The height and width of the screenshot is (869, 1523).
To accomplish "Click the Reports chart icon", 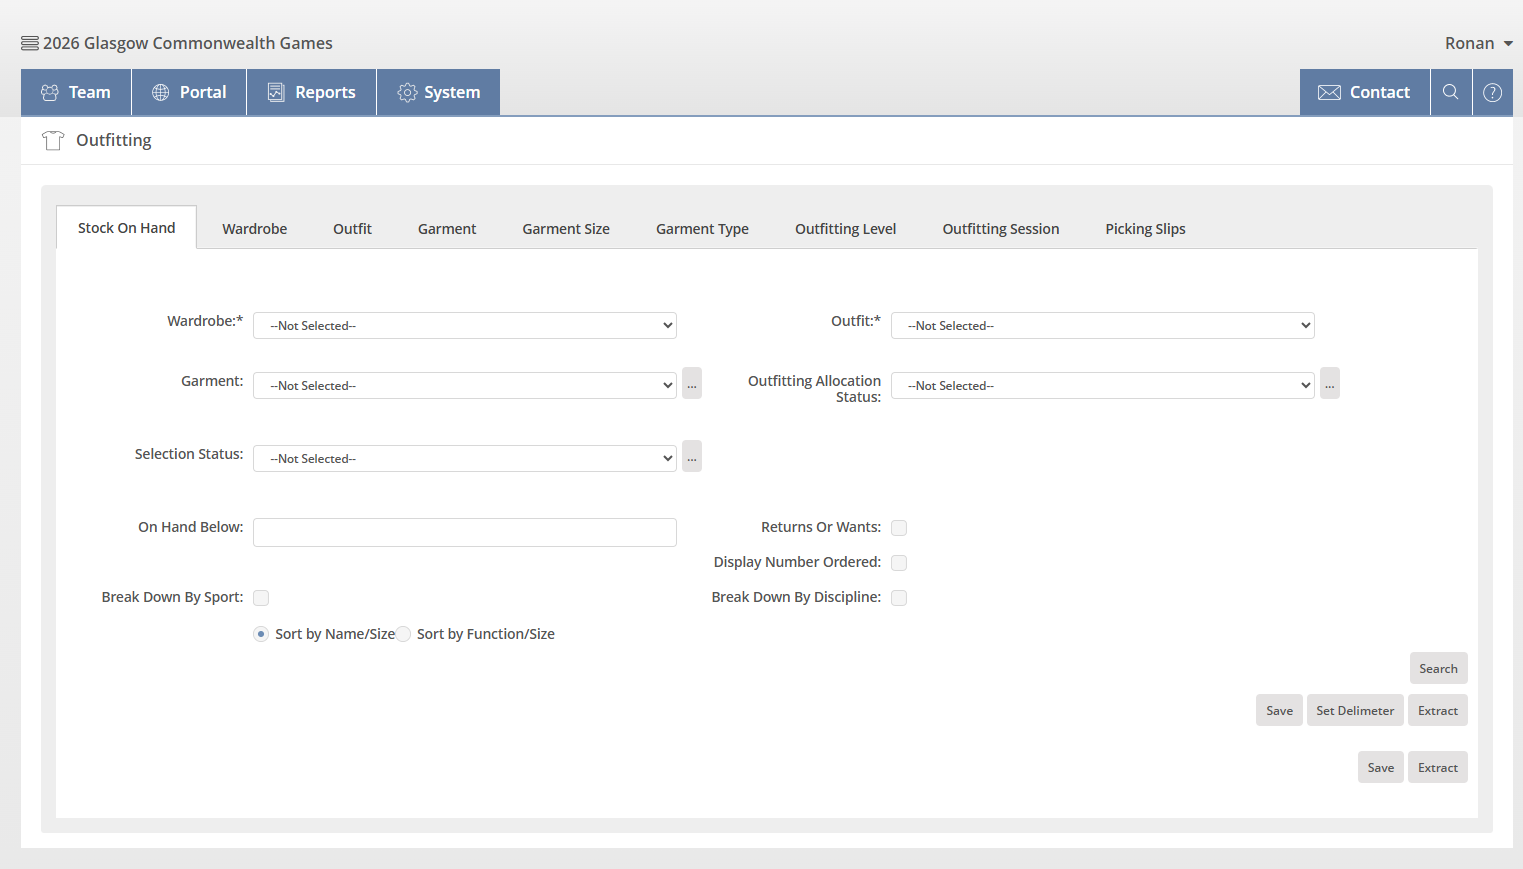I will 276,92.
